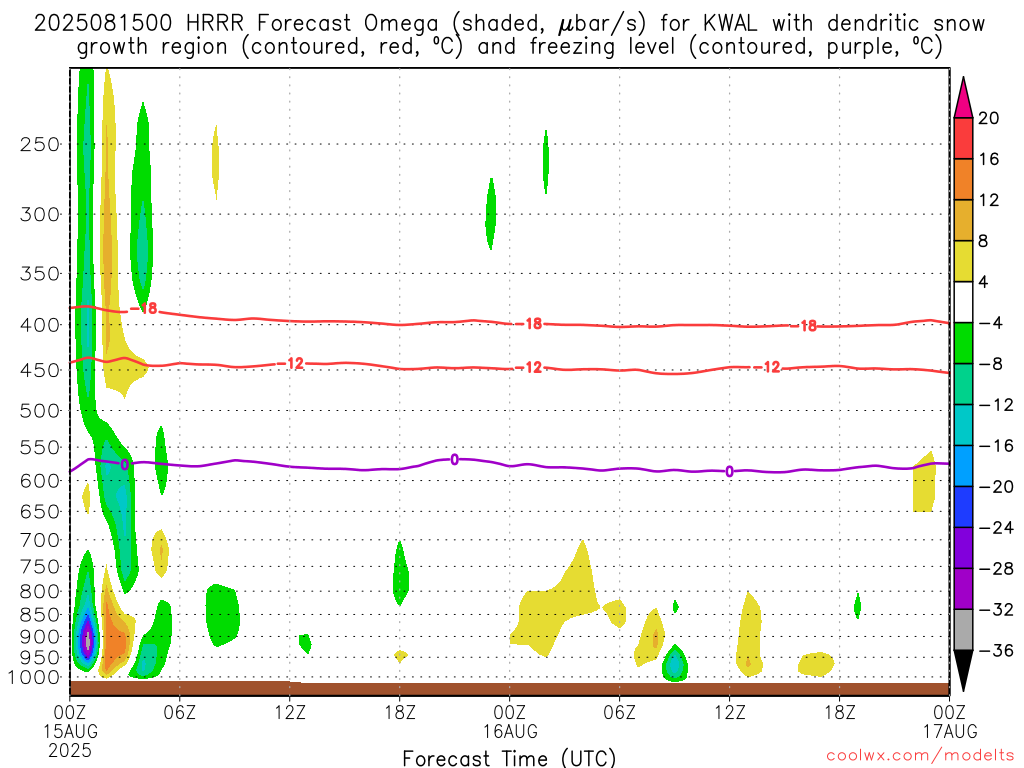Click the 850 pressure level label
1024x768 pixels.
[x=40, y=615]
